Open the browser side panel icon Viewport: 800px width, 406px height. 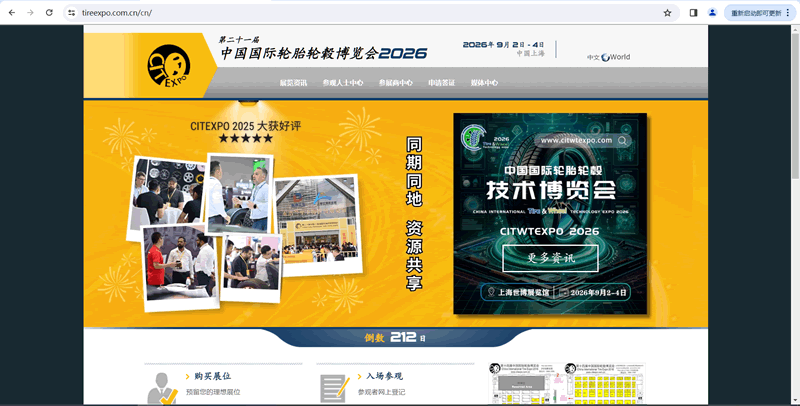pyautogui.click(x=694, y=13)
